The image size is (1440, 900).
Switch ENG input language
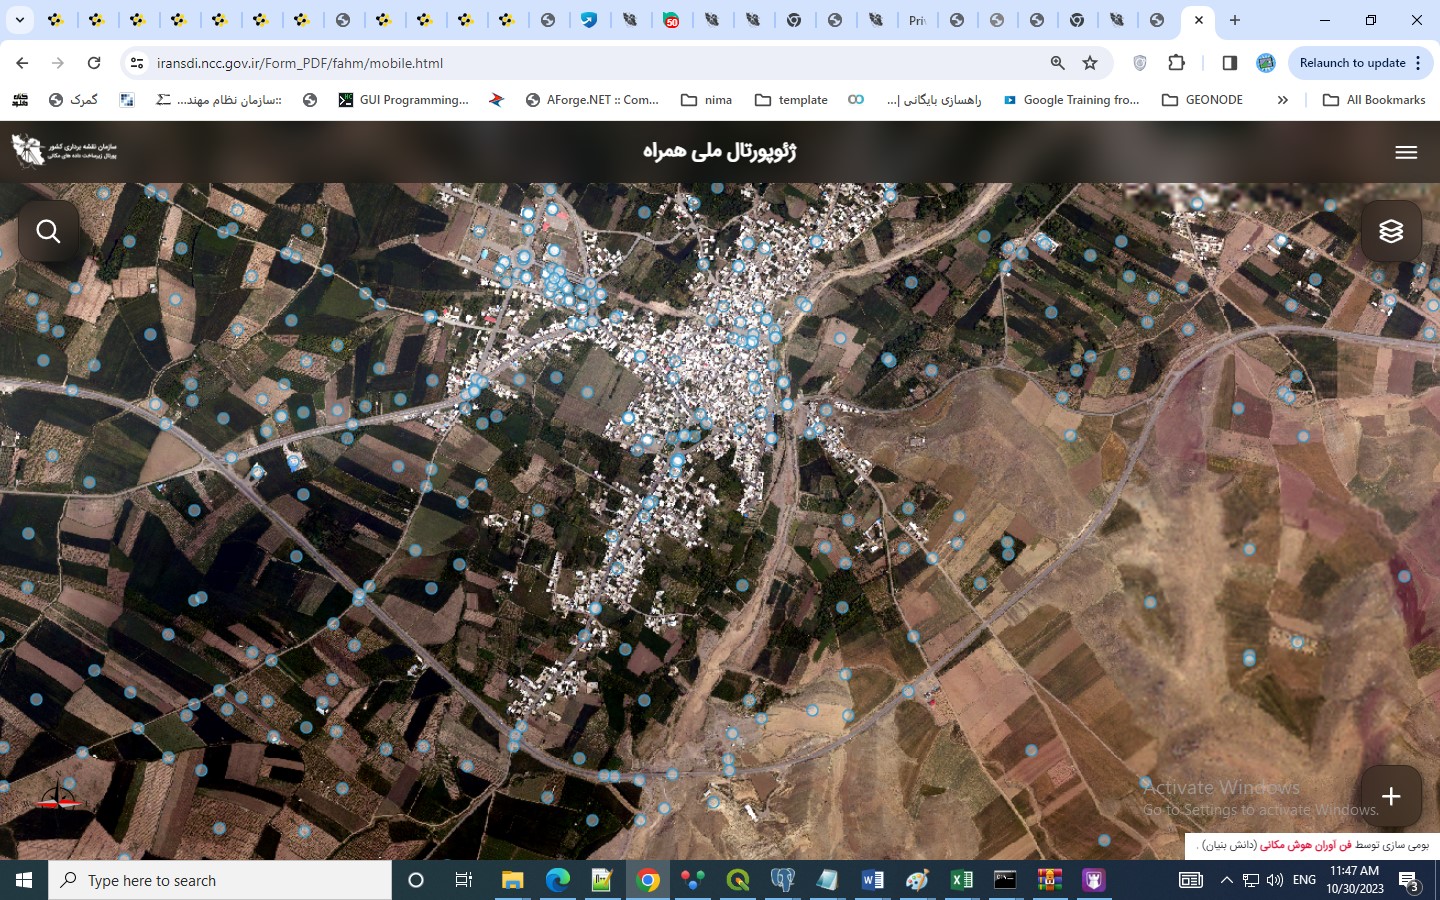point(1304,880)
